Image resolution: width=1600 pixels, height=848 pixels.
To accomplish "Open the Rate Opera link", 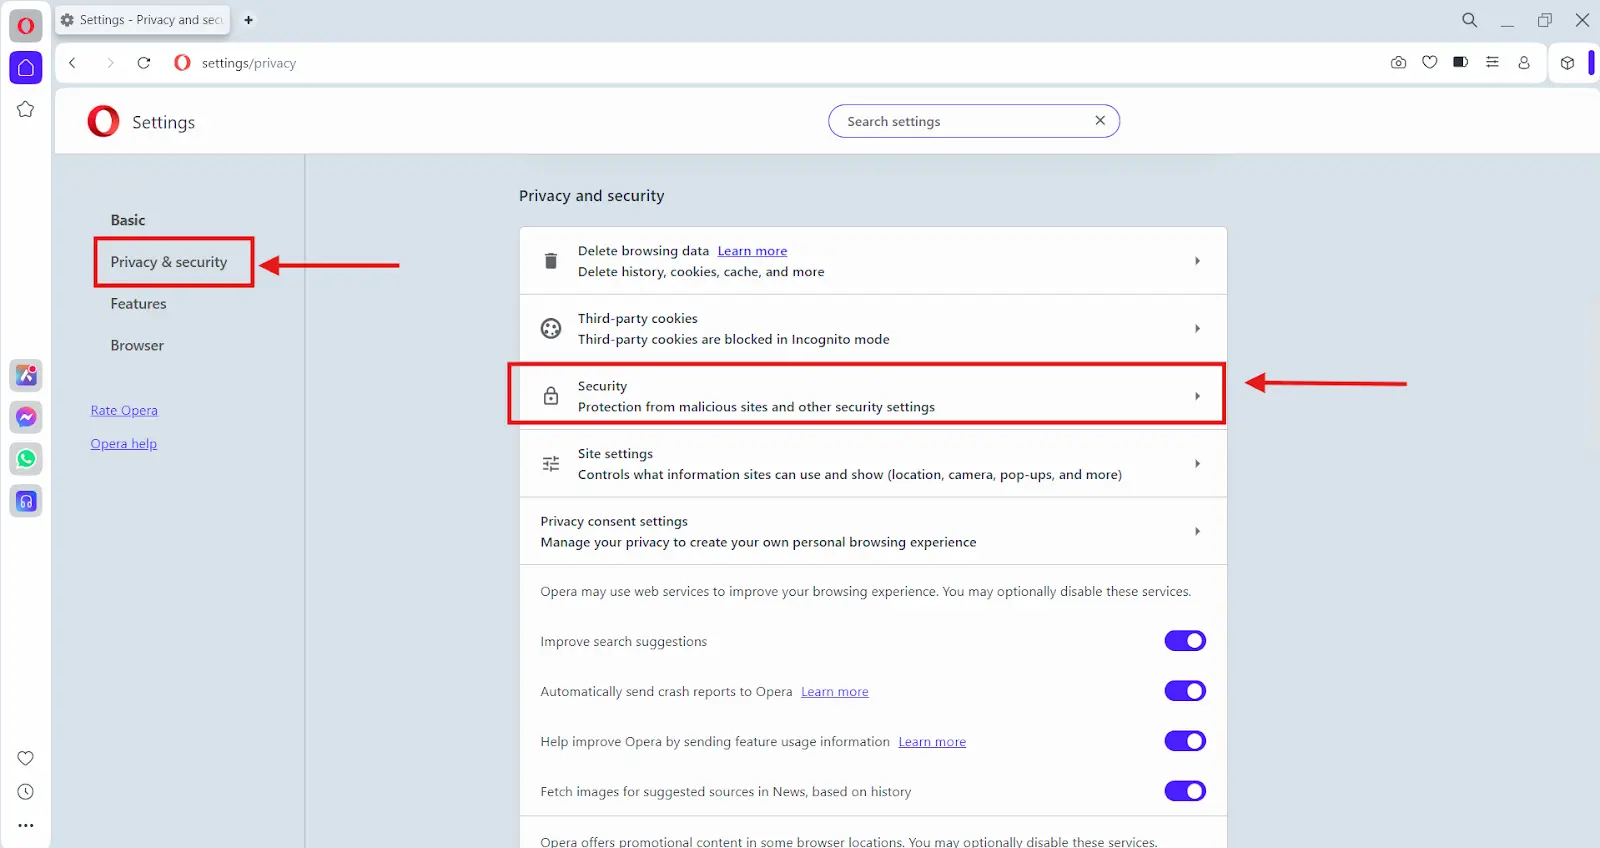I will (124, 410).
